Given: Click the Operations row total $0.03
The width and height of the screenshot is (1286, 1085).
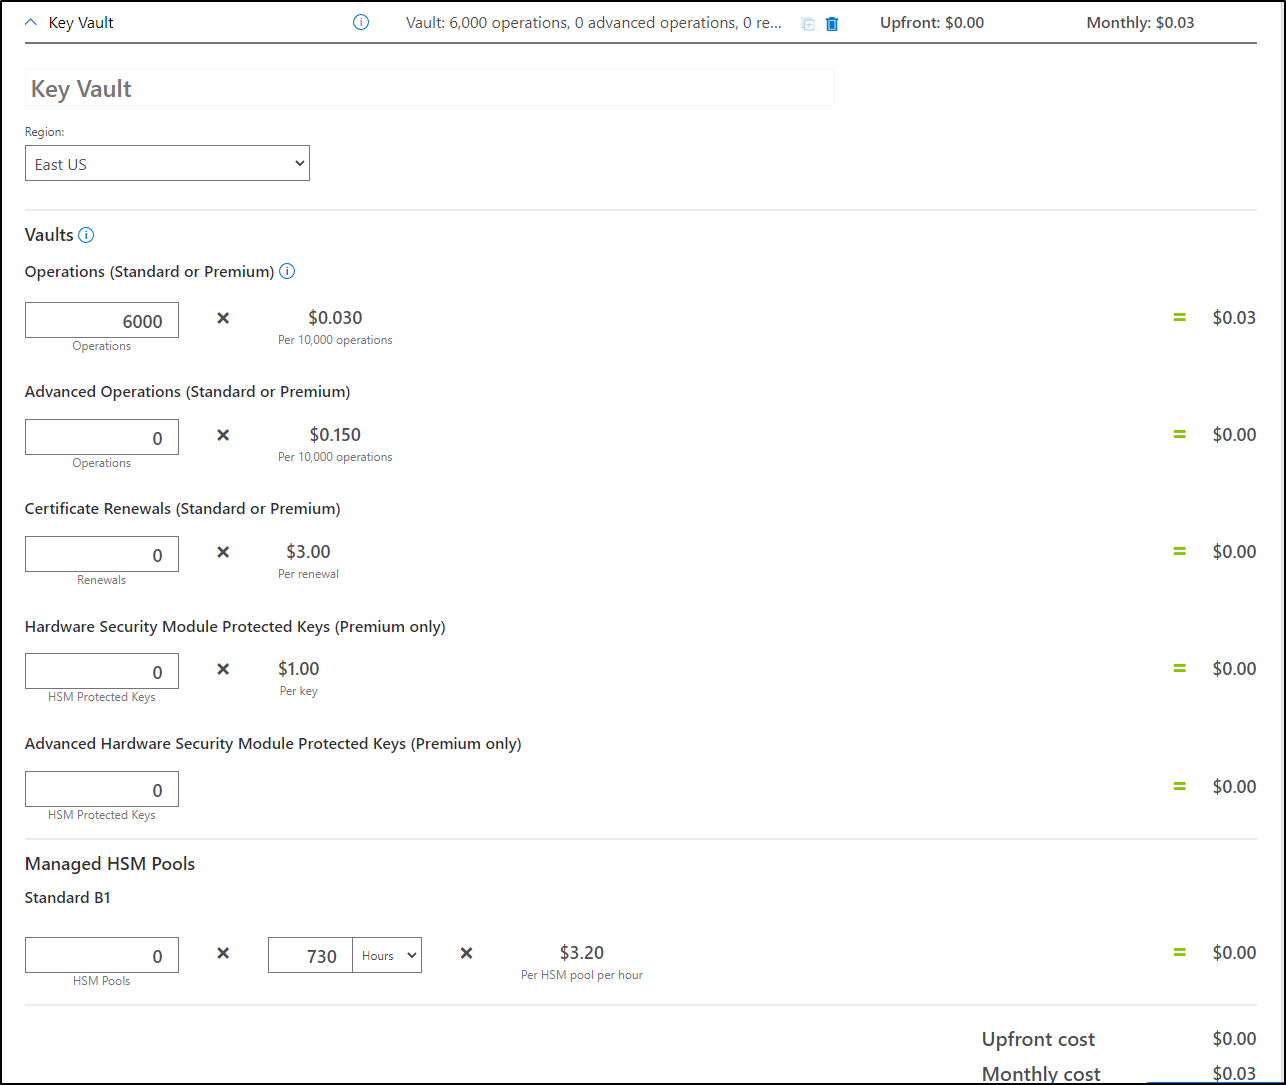Looking at the screenshot, I should [x=1234, y=318].
